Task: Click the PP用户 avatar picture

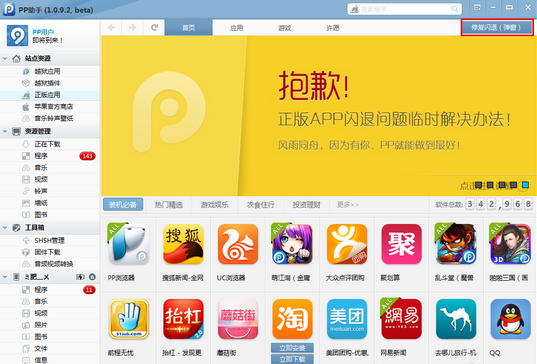Action: (17, 35)
